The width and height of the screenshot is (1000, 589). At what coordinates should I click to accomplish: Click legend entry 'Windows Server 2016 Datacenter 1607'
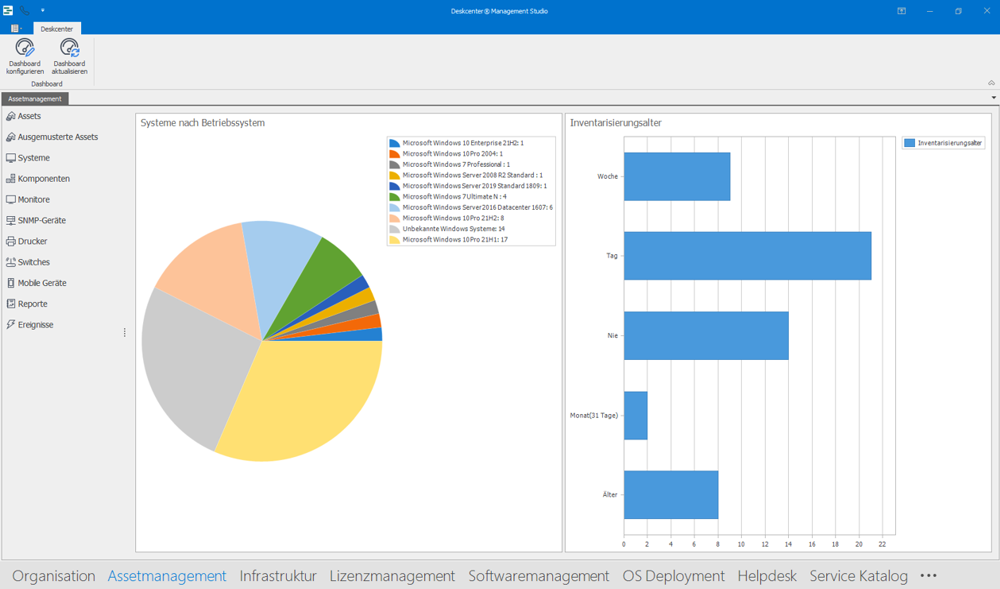point(478,208)
